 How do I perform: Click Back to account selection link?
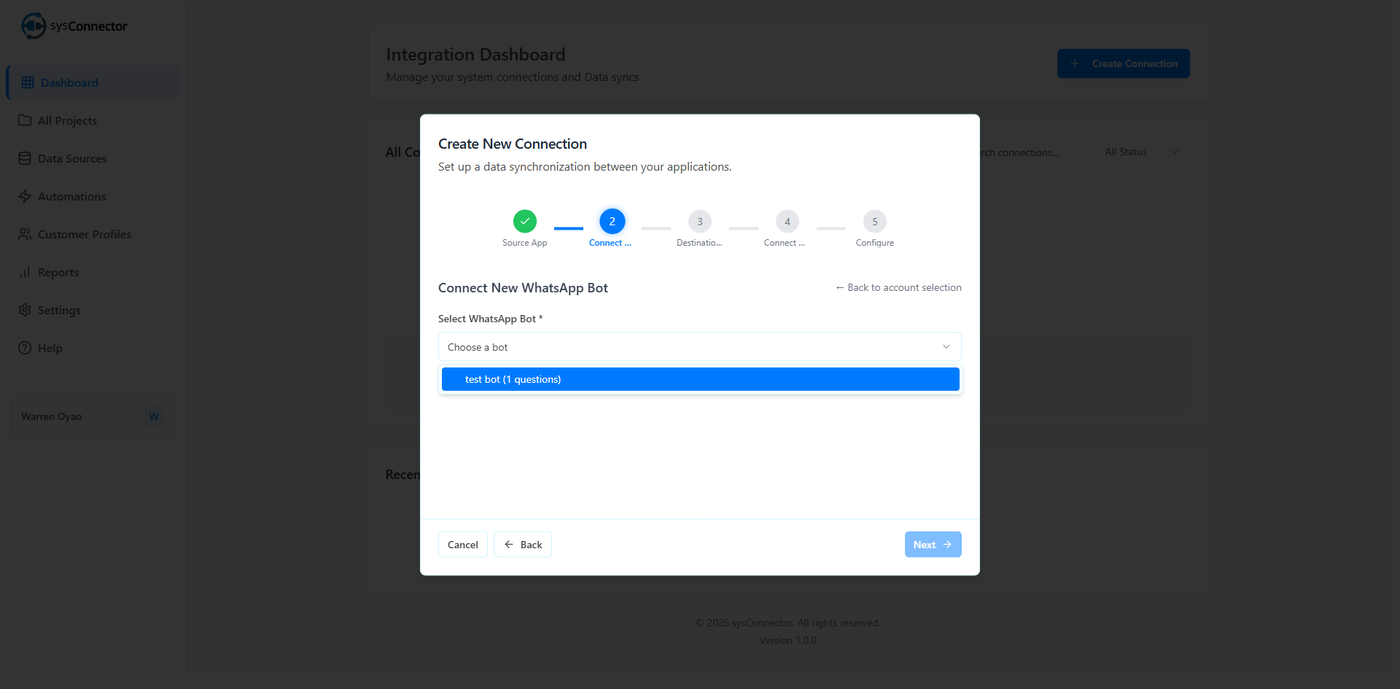[898, 288]
